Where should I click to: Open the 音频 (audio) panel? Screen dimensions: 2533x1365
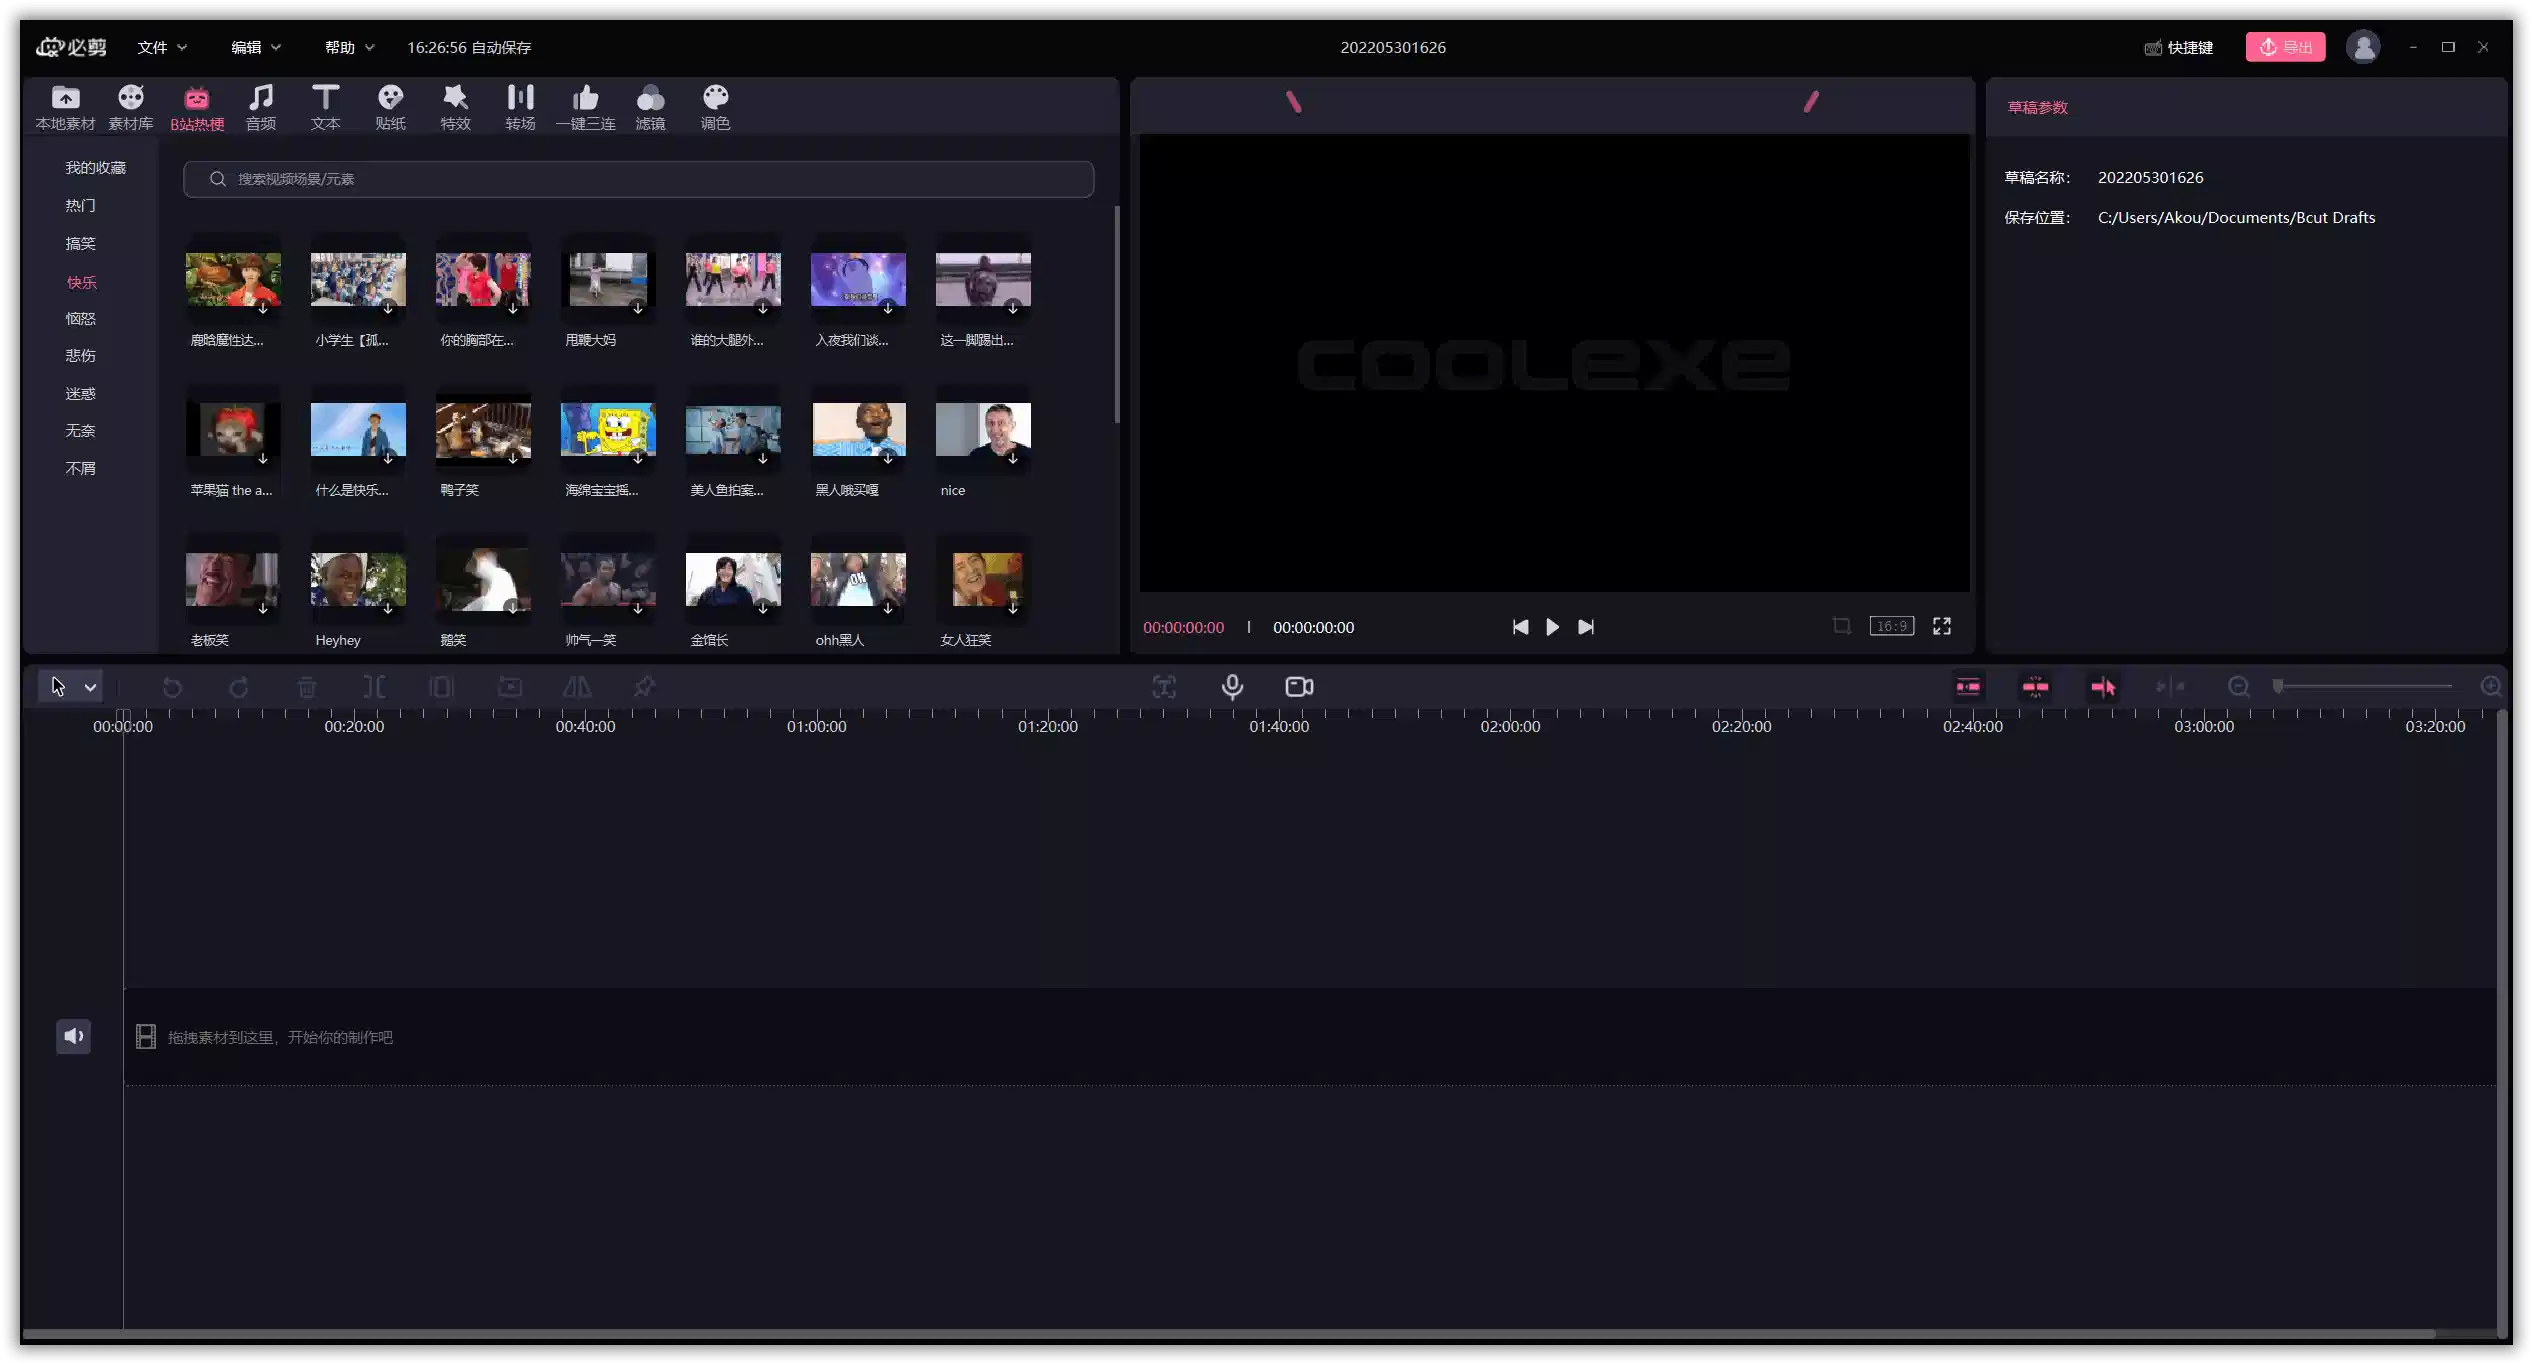(x=260, y=107)
